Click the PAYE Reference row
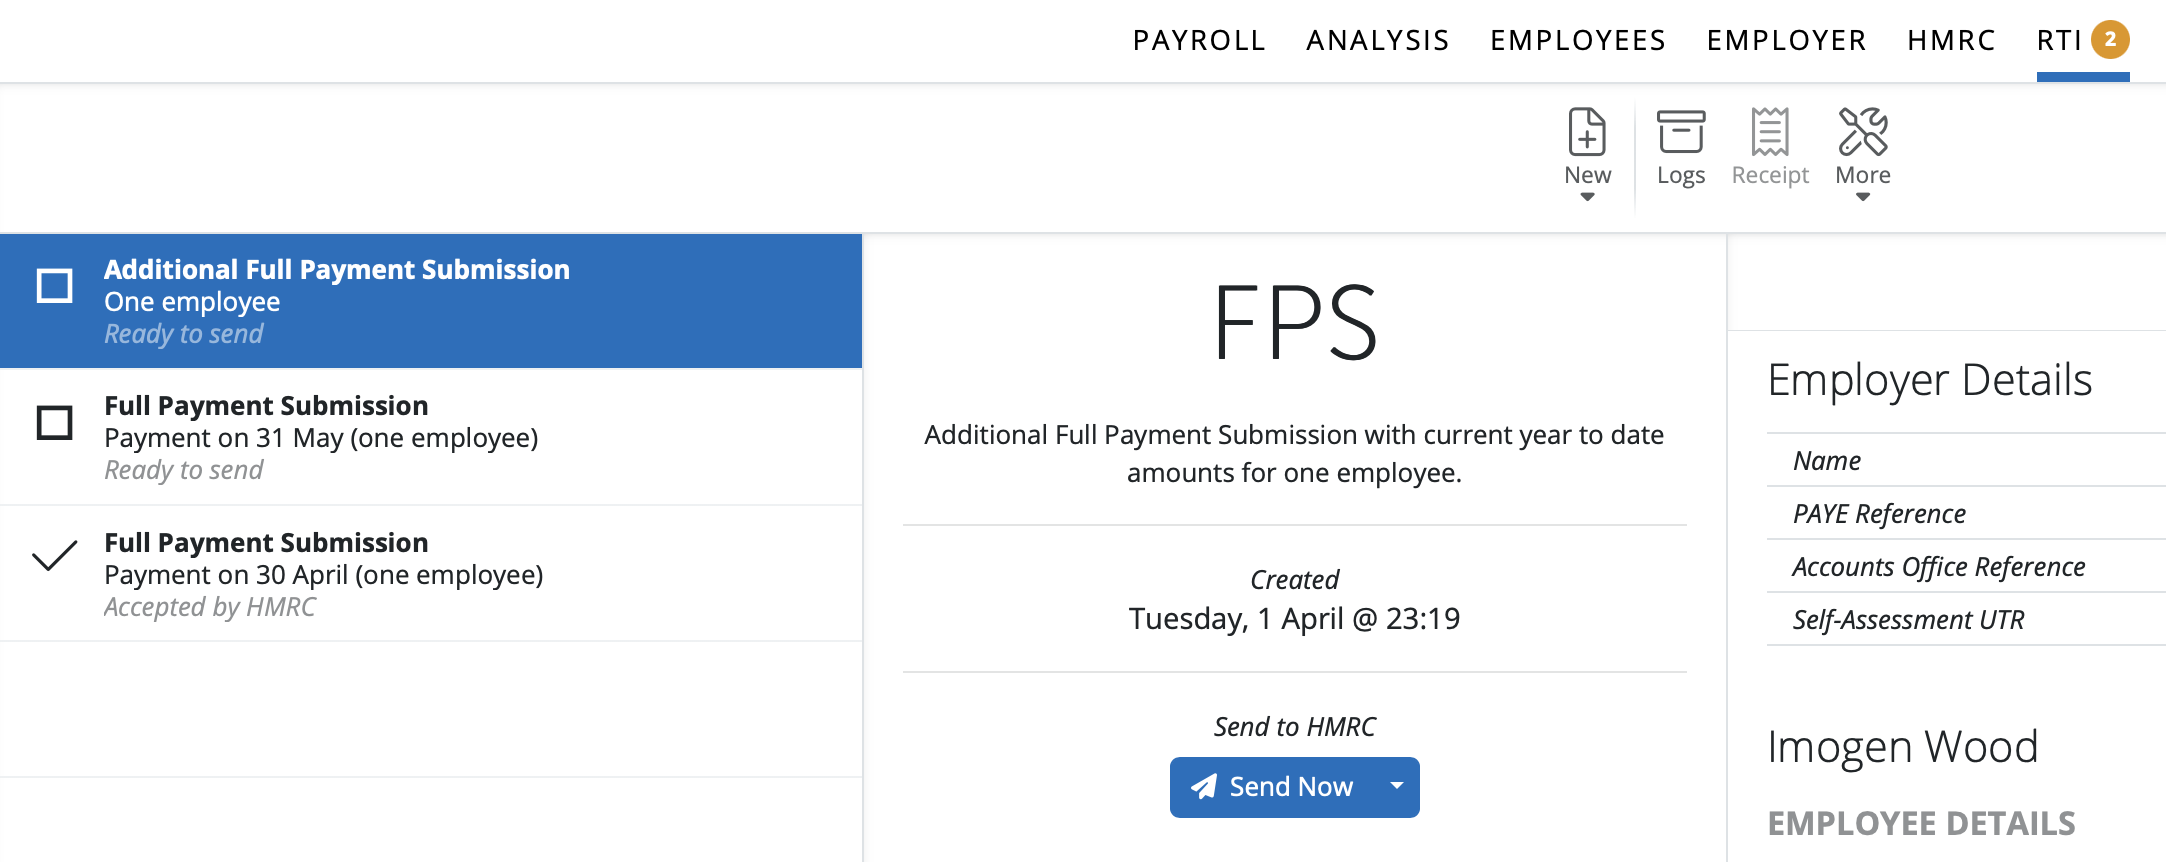The width and height of the screenshot is (2166, 862). click(1966, 513)
